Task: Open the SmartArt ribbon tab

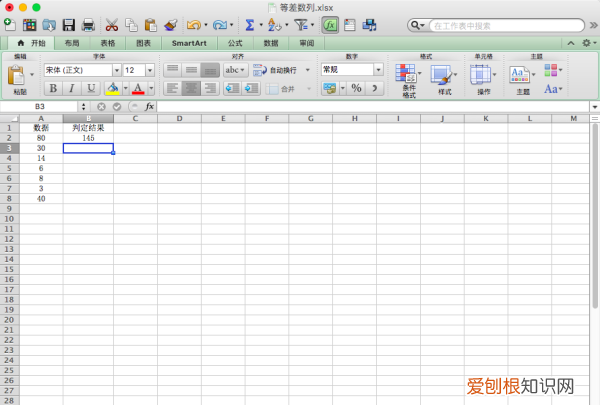Action: (189, 44)
